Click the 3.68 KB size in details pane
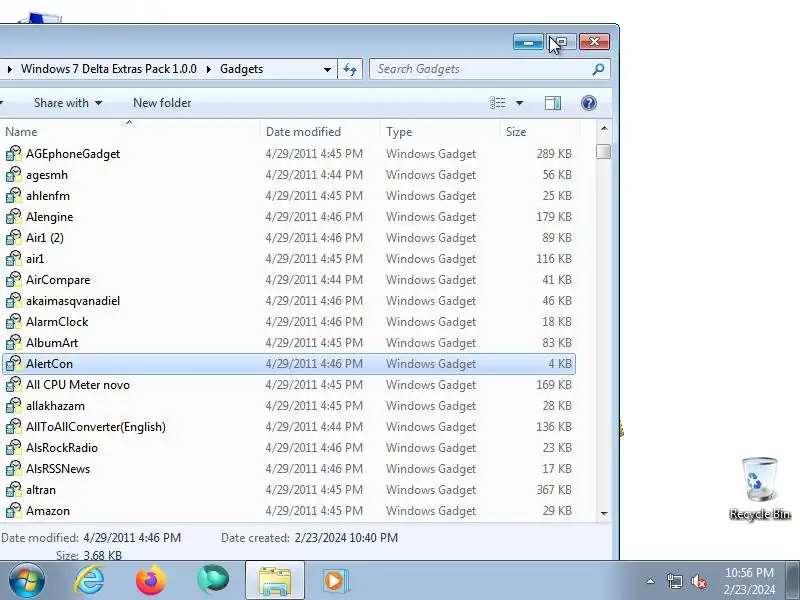The width and height of the screenshot is (800, 600). (103, 555)
